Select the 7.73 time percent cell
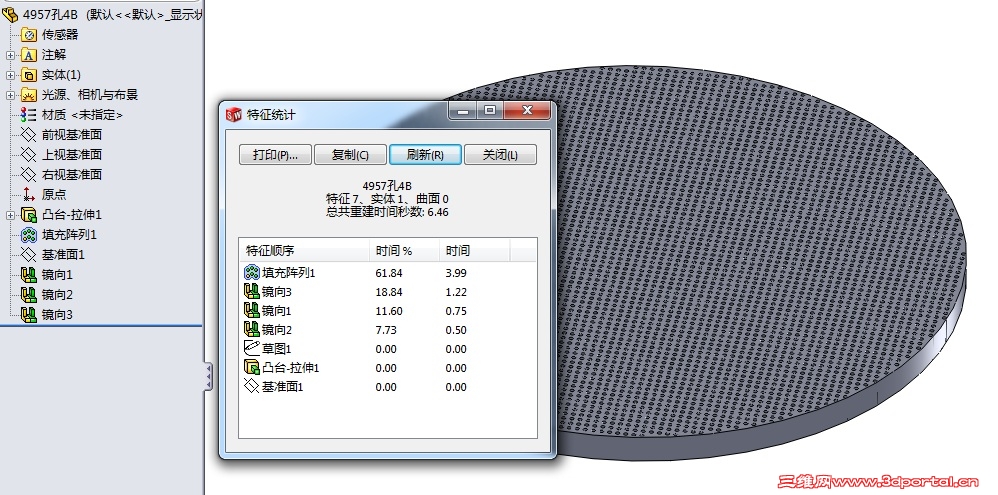This screenshot has width=998, height=495. click(x=386, y=330)
